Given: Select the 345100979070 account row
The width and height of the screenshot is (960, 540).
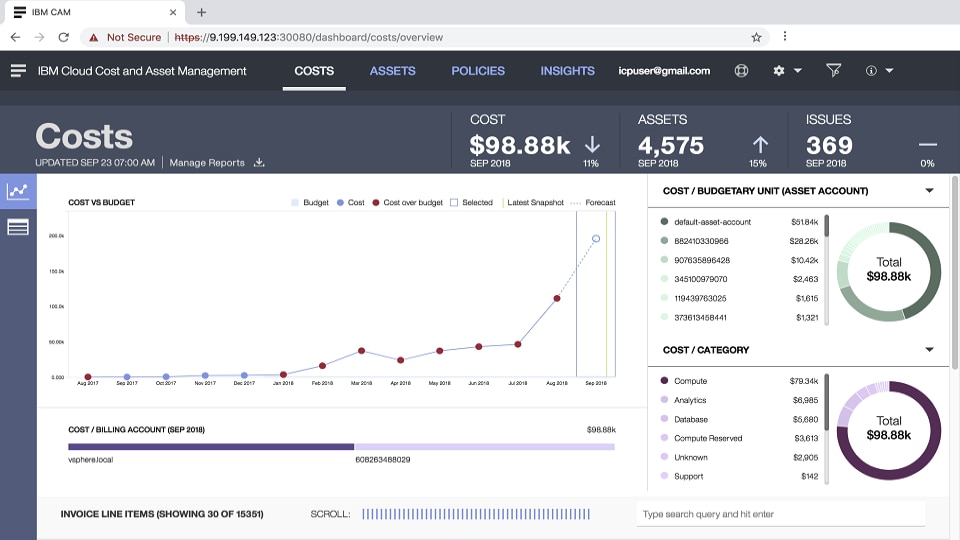Looking at the screenshot, I should (x=740, y=279).
